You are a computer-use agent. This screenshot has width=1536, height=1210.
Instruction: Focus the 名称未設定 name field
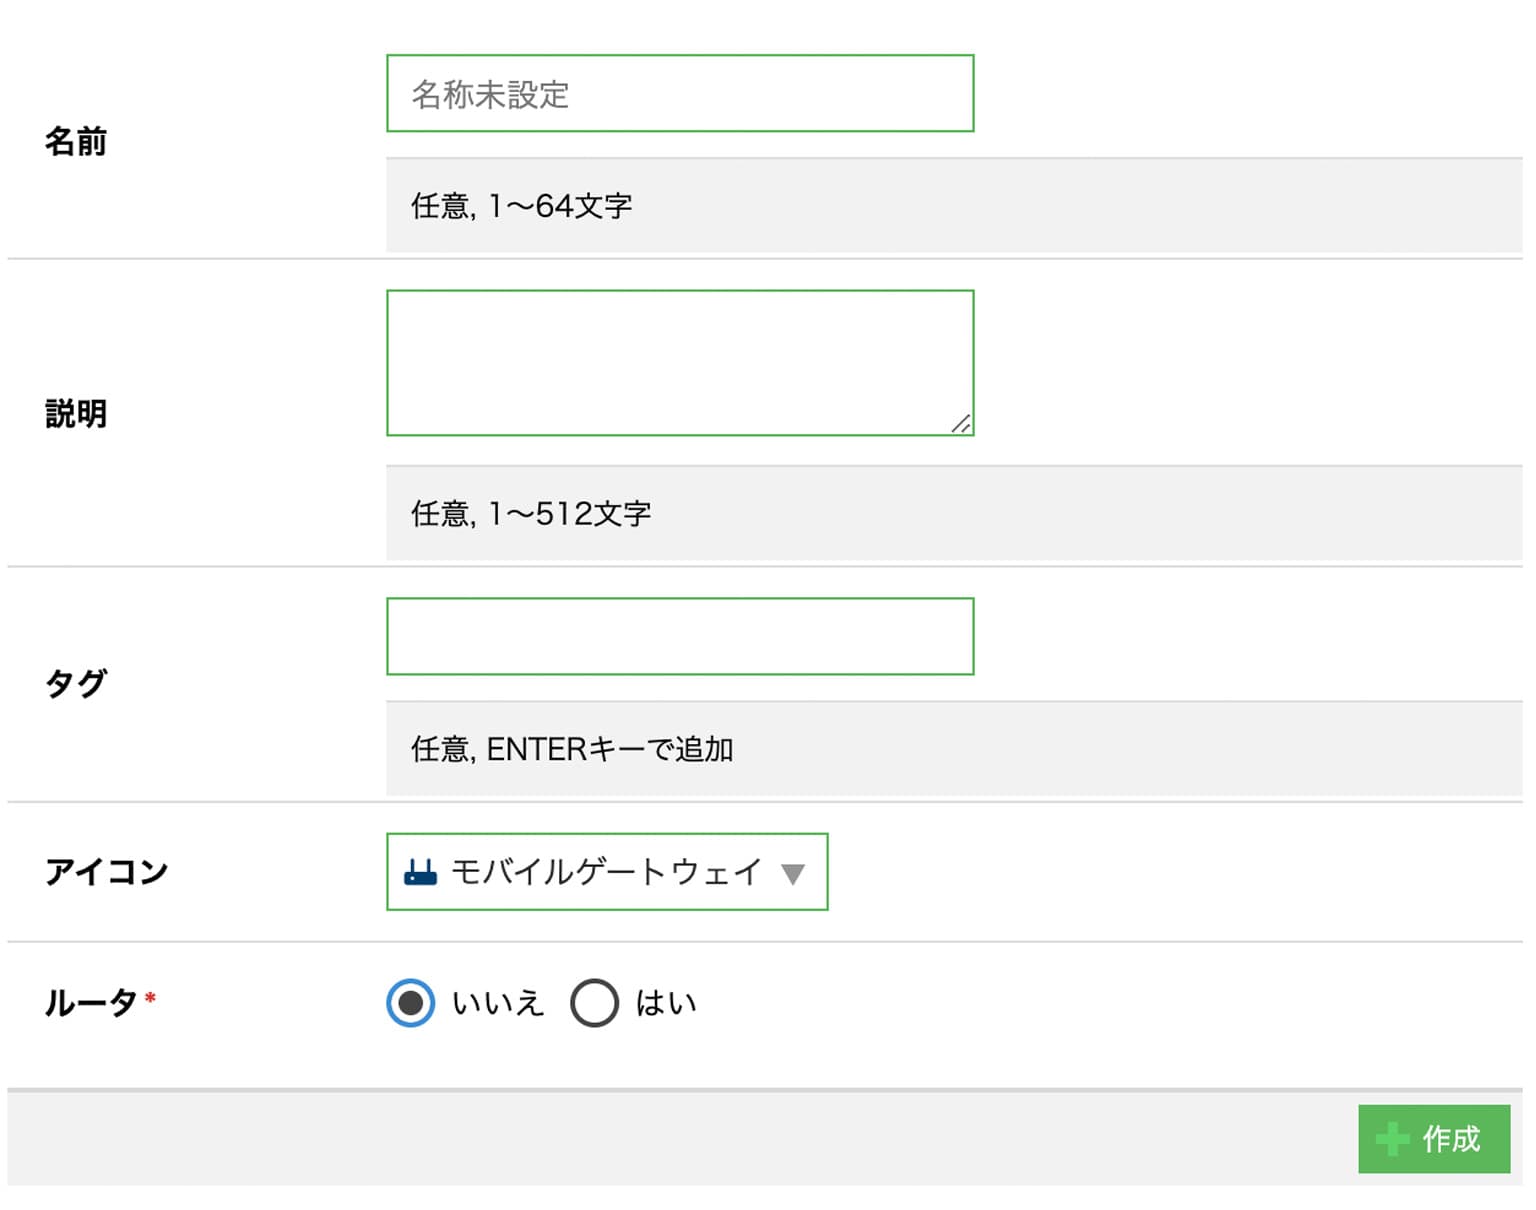point(680,94)
